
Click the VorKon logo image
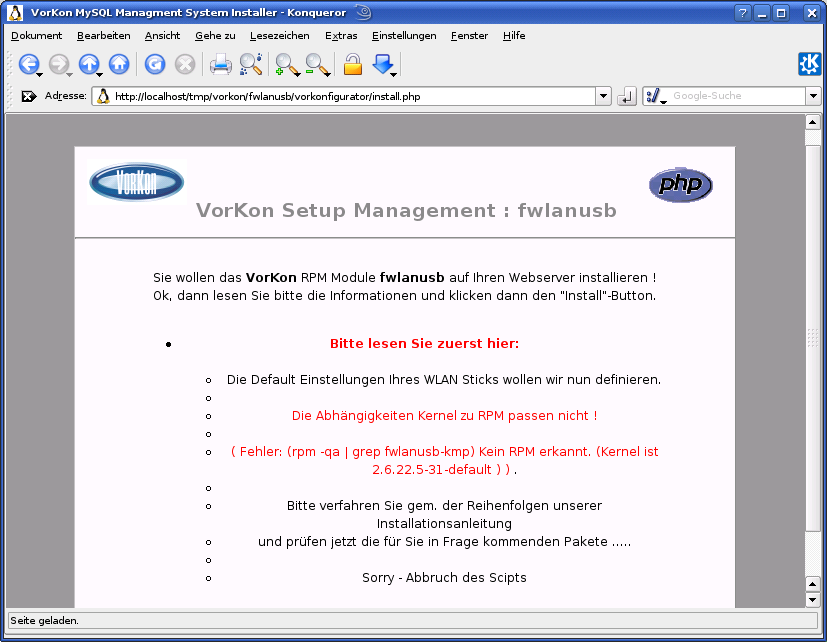point(137,182)
